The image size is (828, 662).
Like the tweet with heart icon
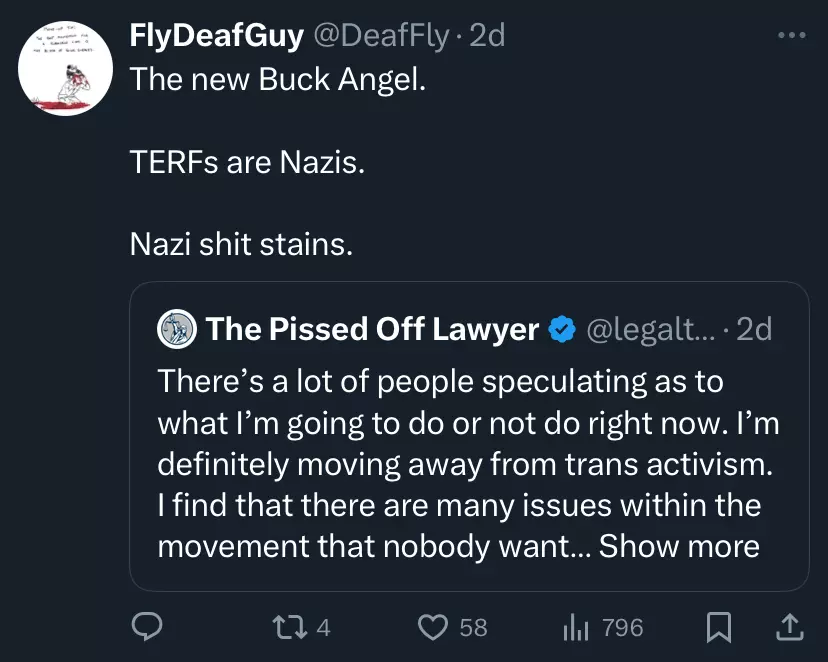click(433, 628)
